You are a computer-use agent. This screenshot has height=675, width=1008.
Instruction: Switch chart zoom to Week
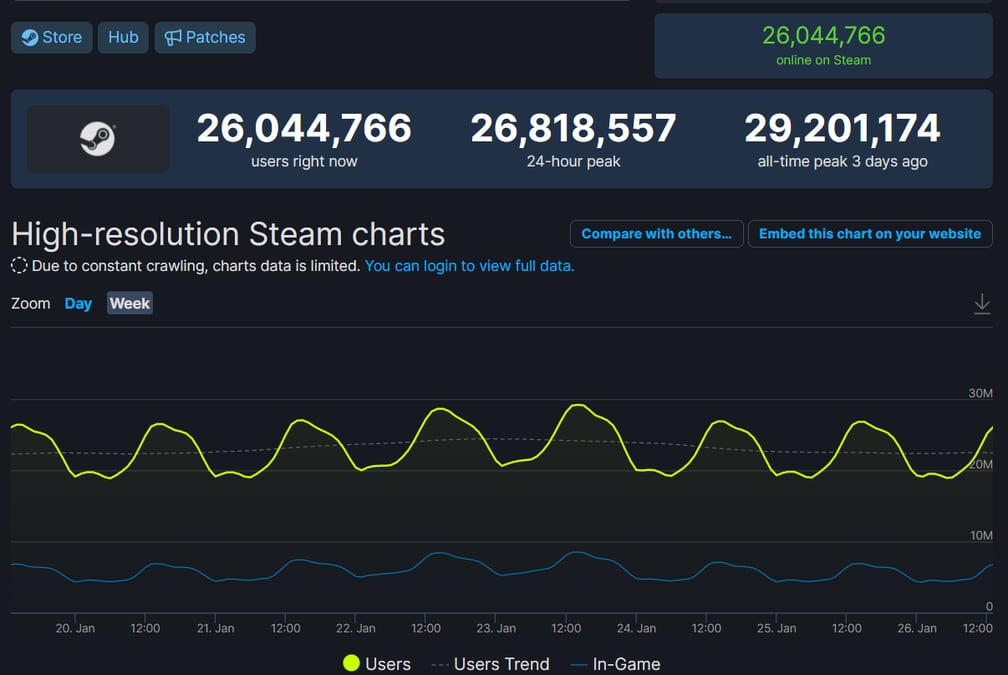[x=130, y=303]
